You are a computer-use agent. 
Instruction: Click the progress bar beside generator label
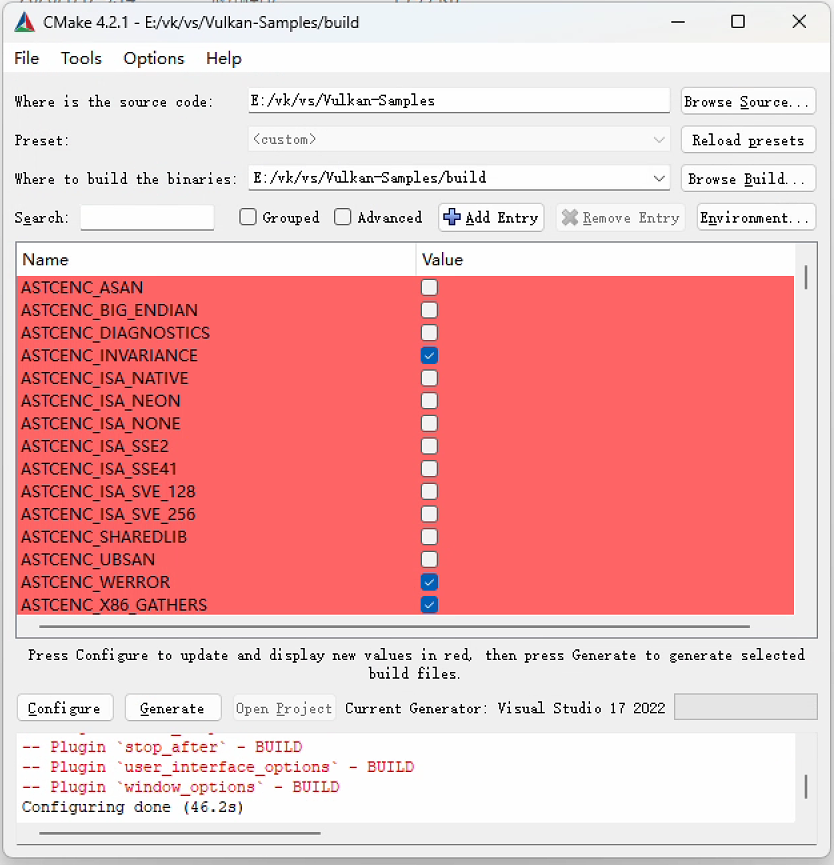click(x=746, y=707)
